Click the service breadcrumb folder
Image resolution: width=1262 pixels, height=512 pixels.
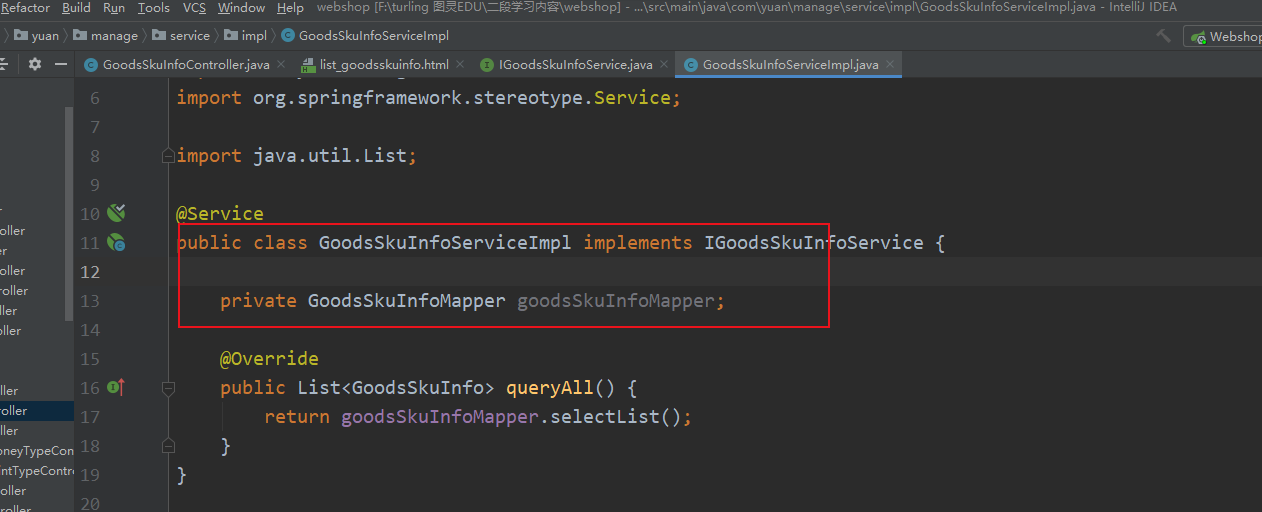tap(181, 36)
